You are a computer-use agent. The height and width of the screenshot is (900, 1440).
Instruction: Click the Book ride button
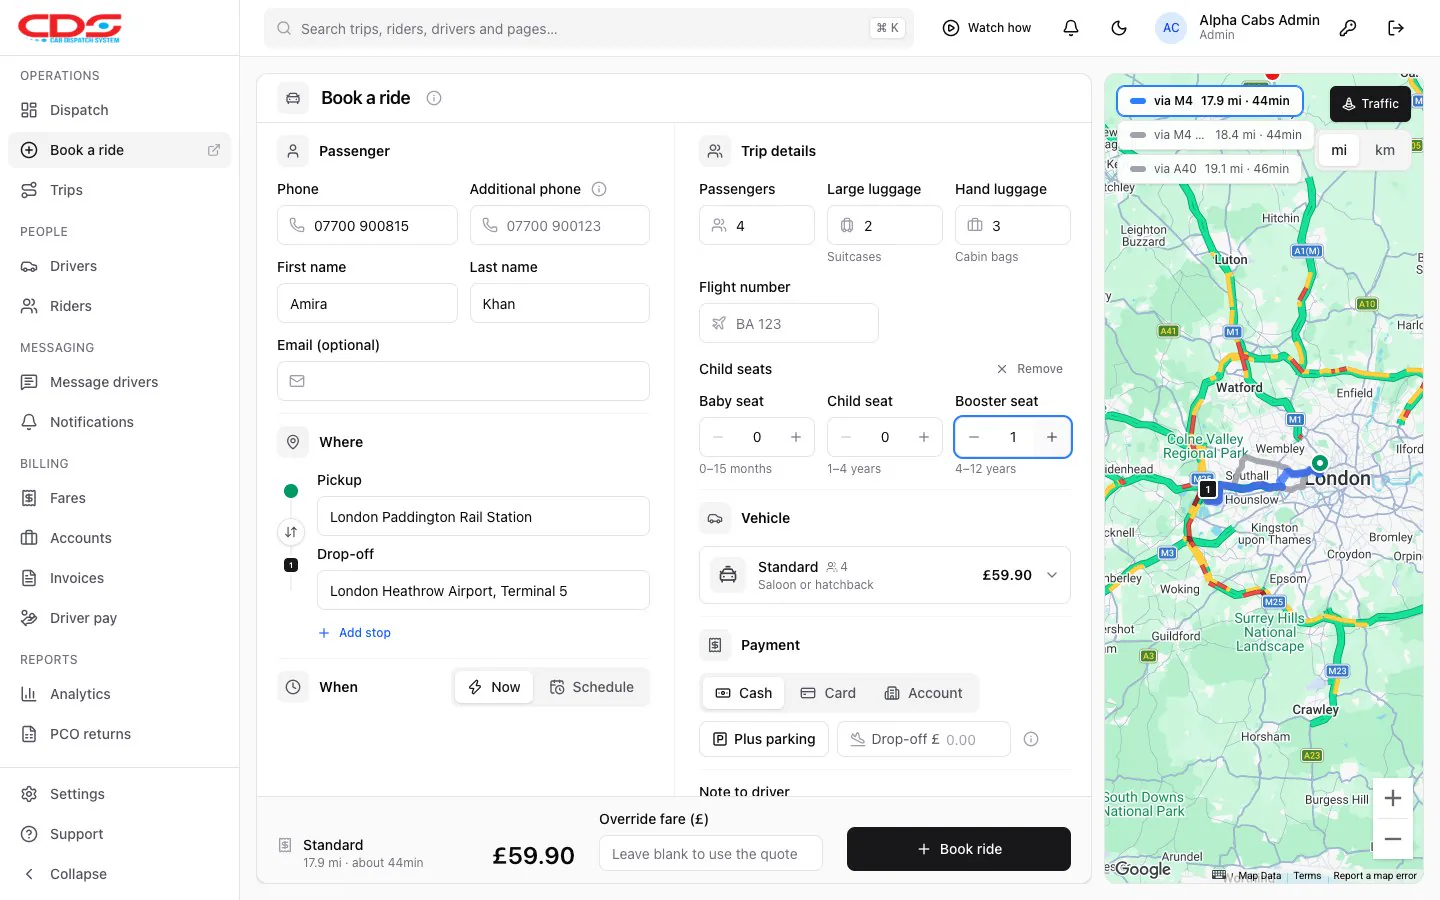[959, 849]
